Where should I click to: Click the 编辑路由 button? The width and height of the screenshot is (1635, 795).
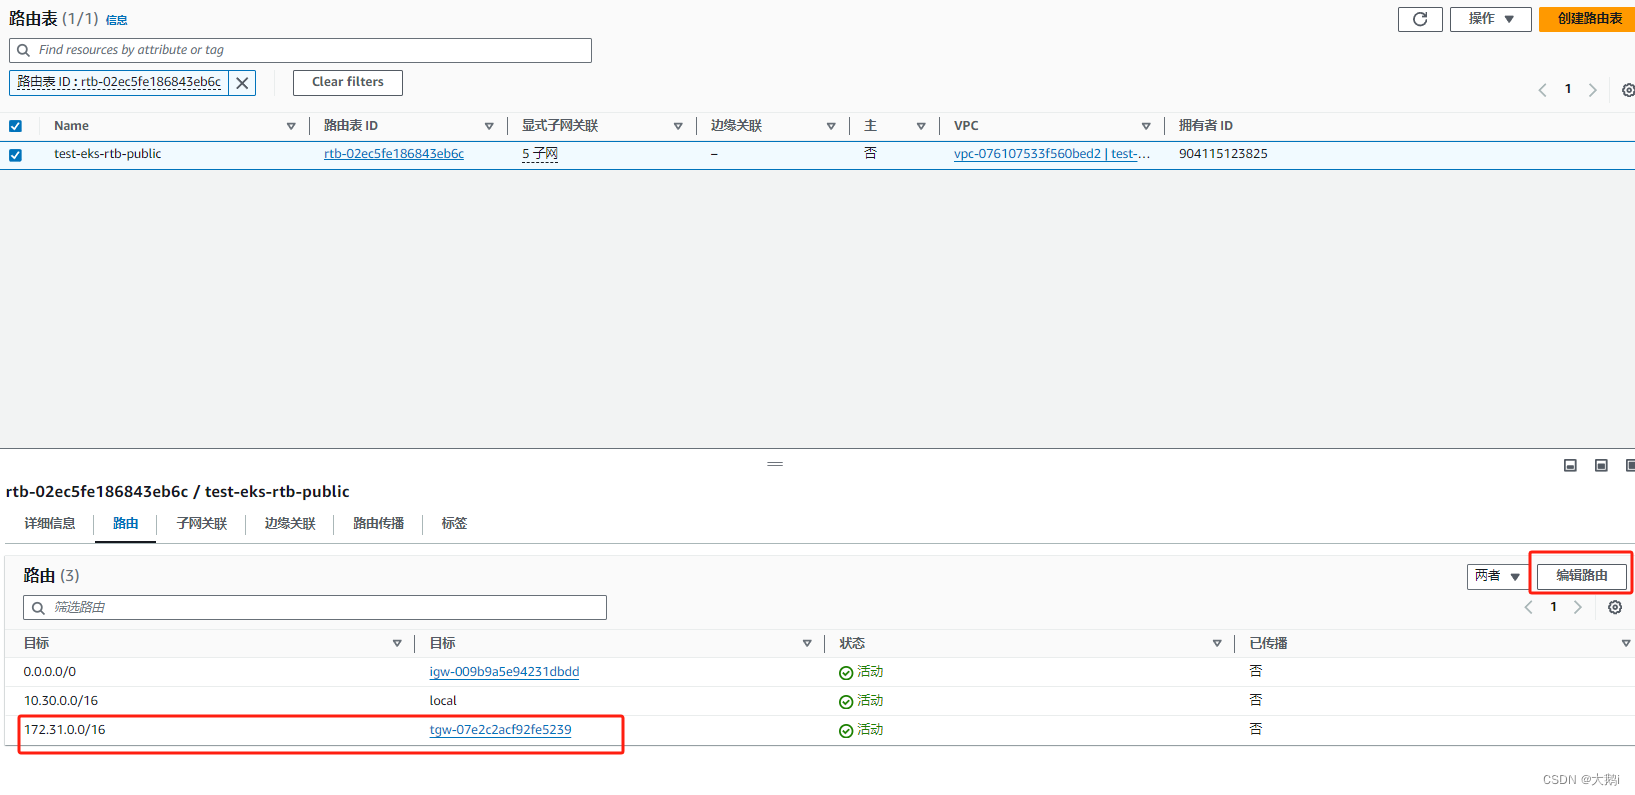(x=1582, y=576)
